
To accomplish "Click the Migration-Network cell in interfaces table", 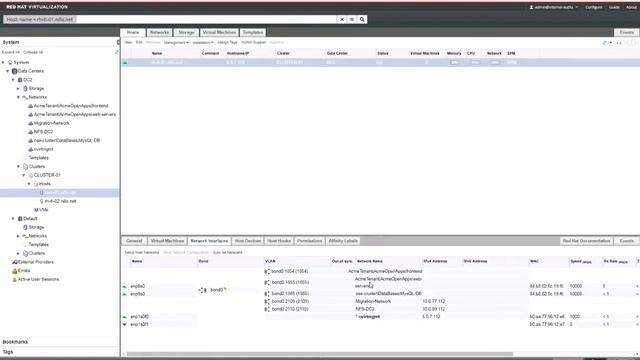I will click(x=373, y=301).
